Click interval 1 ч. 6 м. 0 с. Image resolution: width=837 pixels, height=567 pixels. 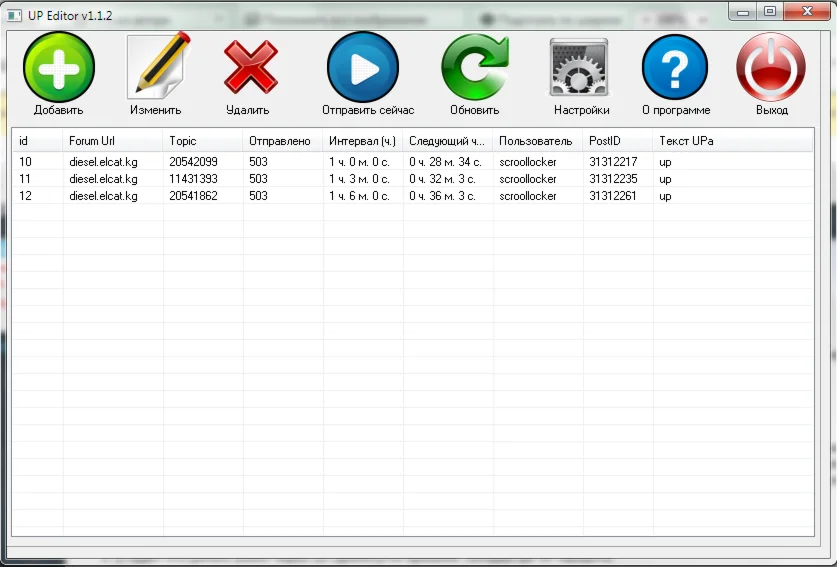click(x=359, y=196)
